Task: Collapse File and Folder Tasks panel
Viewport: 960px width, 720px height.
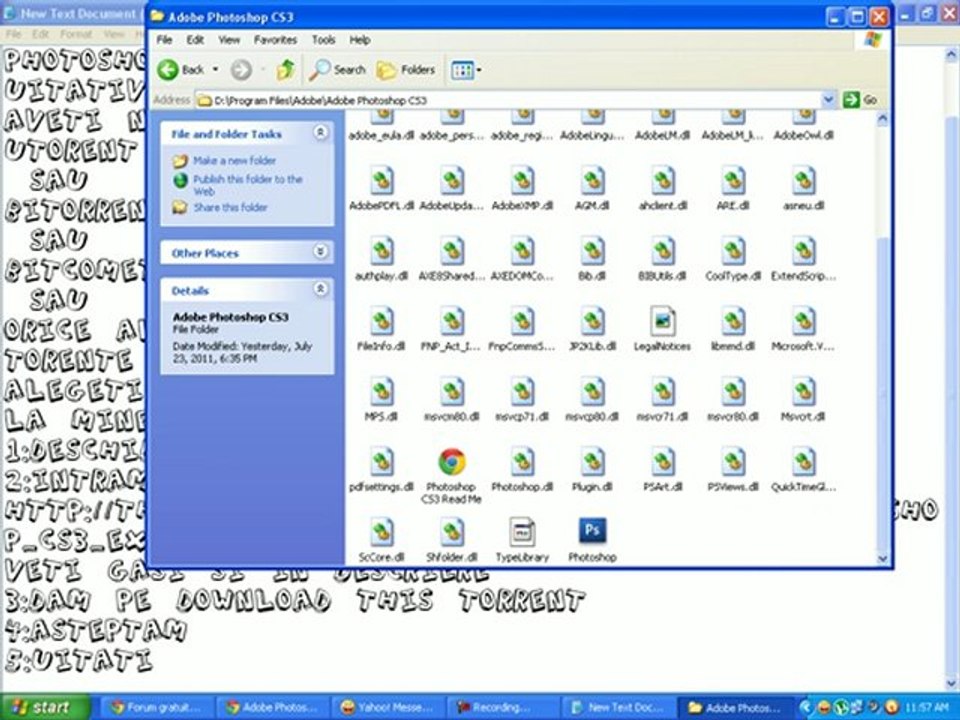Action: (x=320, y=132)
